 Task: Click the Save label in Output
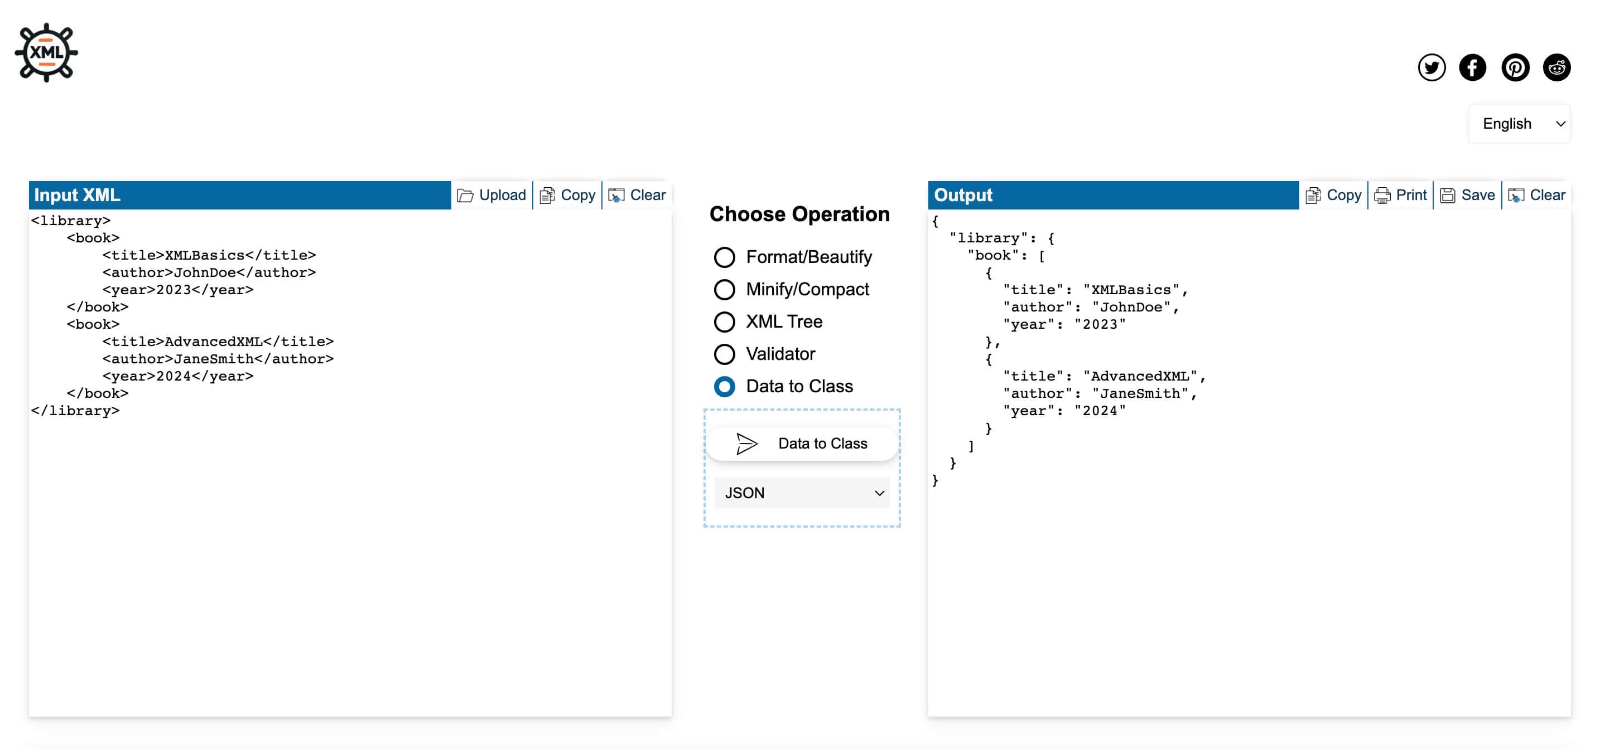[x=1478, y=195]
